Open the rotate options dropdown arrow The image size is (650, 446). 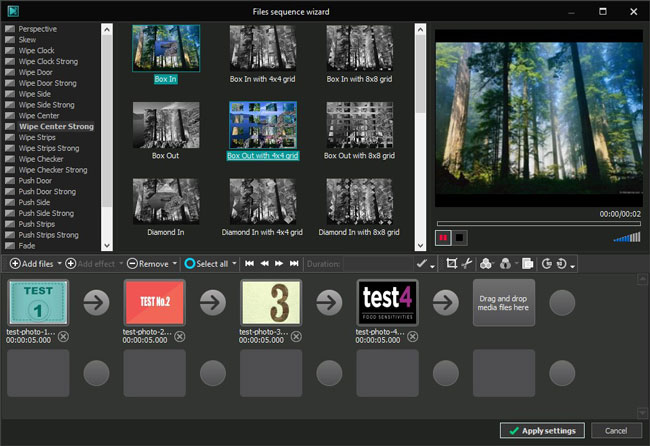(x=572, y=266)
